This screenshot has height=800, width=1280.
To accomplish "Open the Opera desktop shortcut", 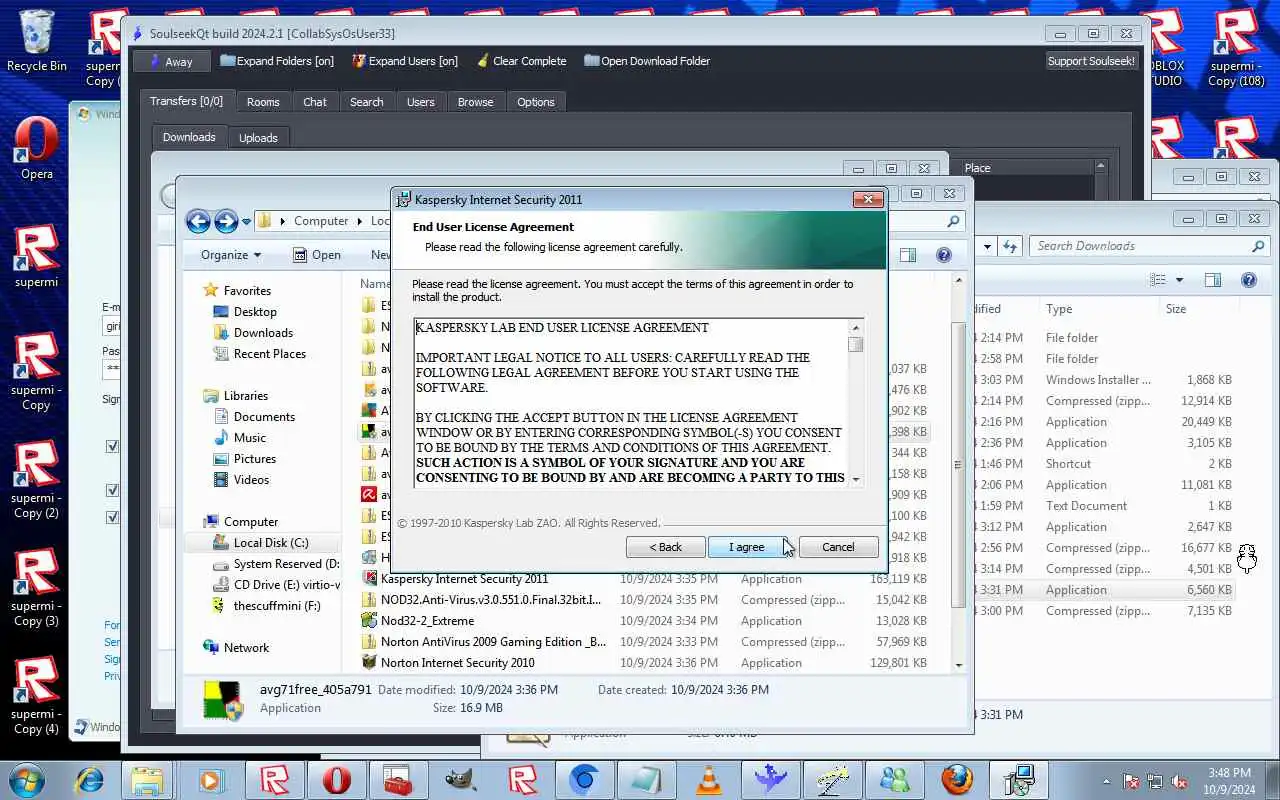I will (37, 148).
